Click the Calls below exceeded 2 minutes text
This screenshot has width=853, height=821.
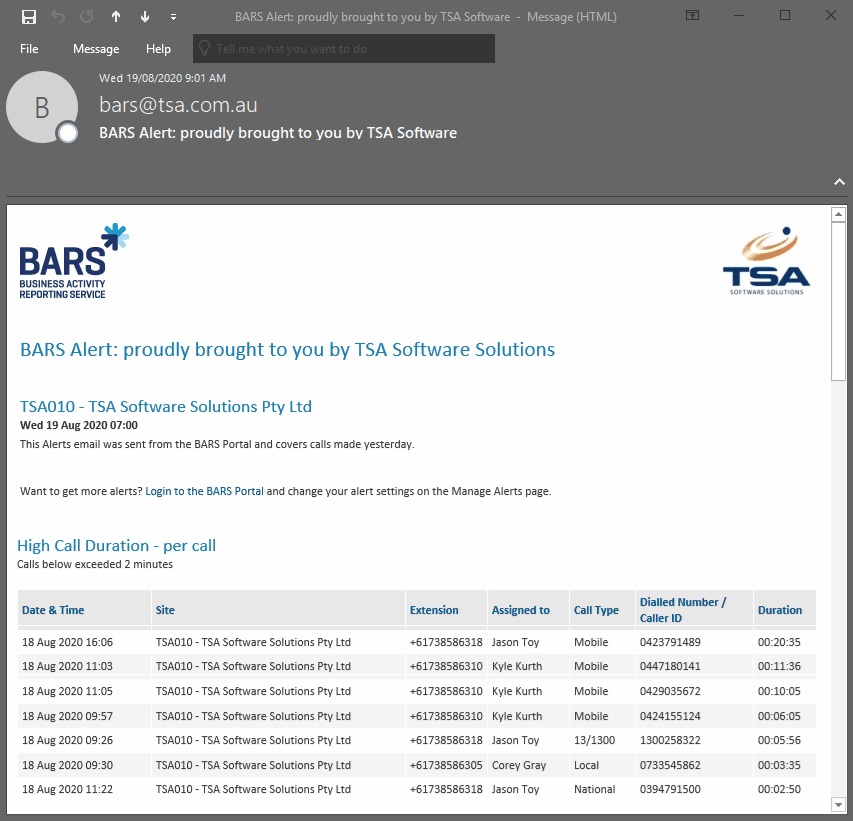coord(95,564)
